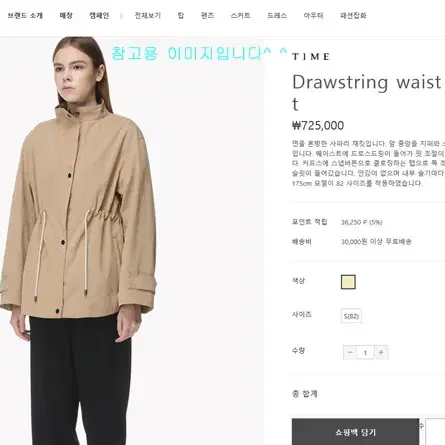Viewport: 445px width, 445px height.
Task: Select the beige color swatch
Action: [348, 282]
